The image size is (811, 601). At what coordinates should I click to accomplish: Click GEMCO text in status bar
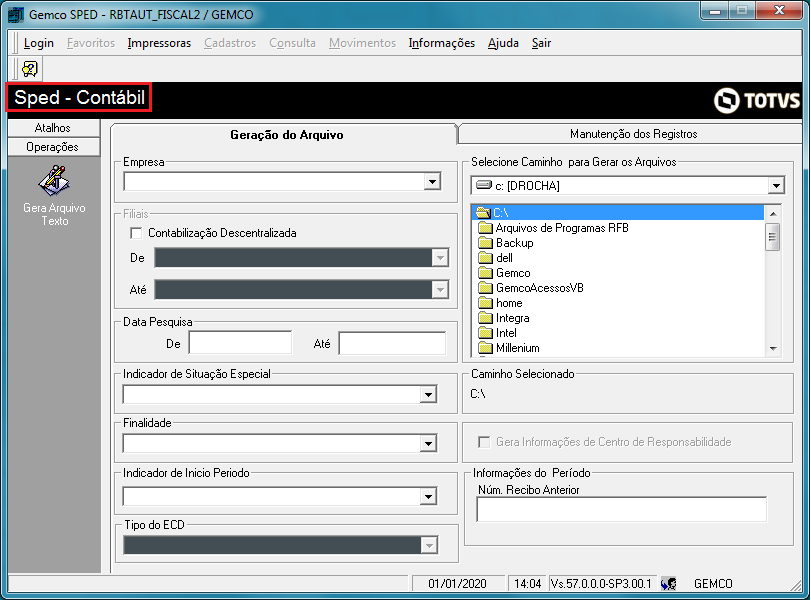tap(713, 583)
